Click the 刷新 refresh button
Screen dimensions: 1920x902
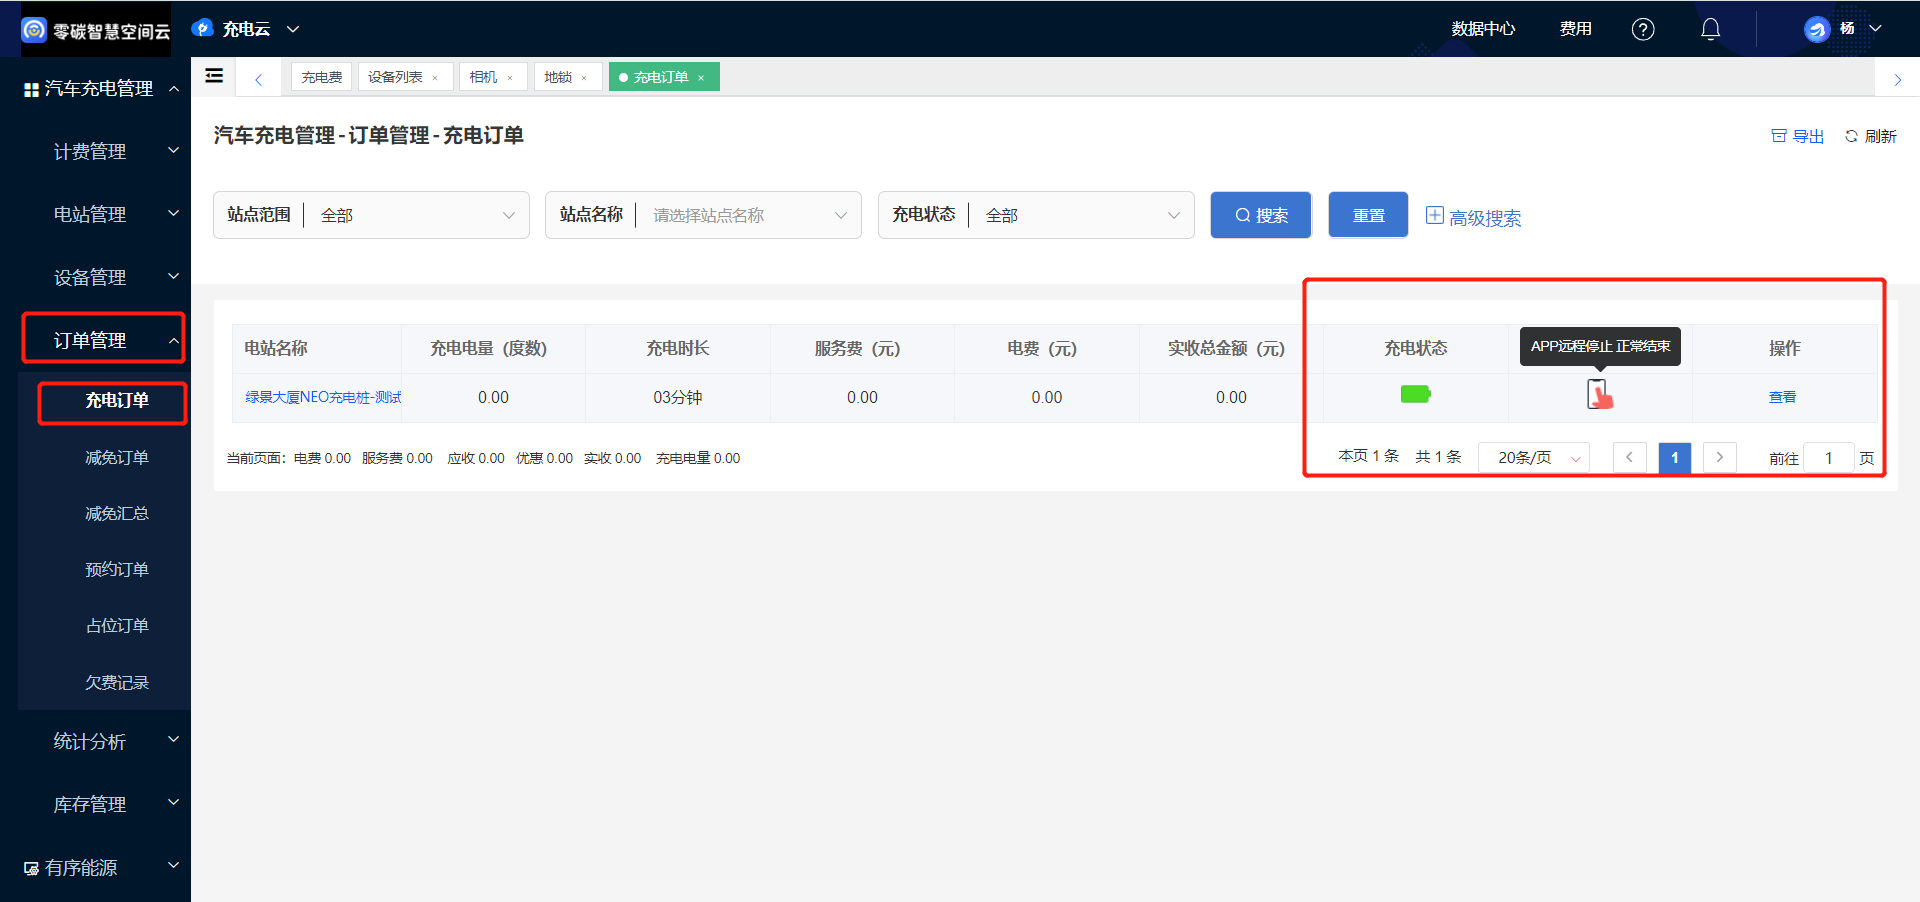tap(1870, 136)
